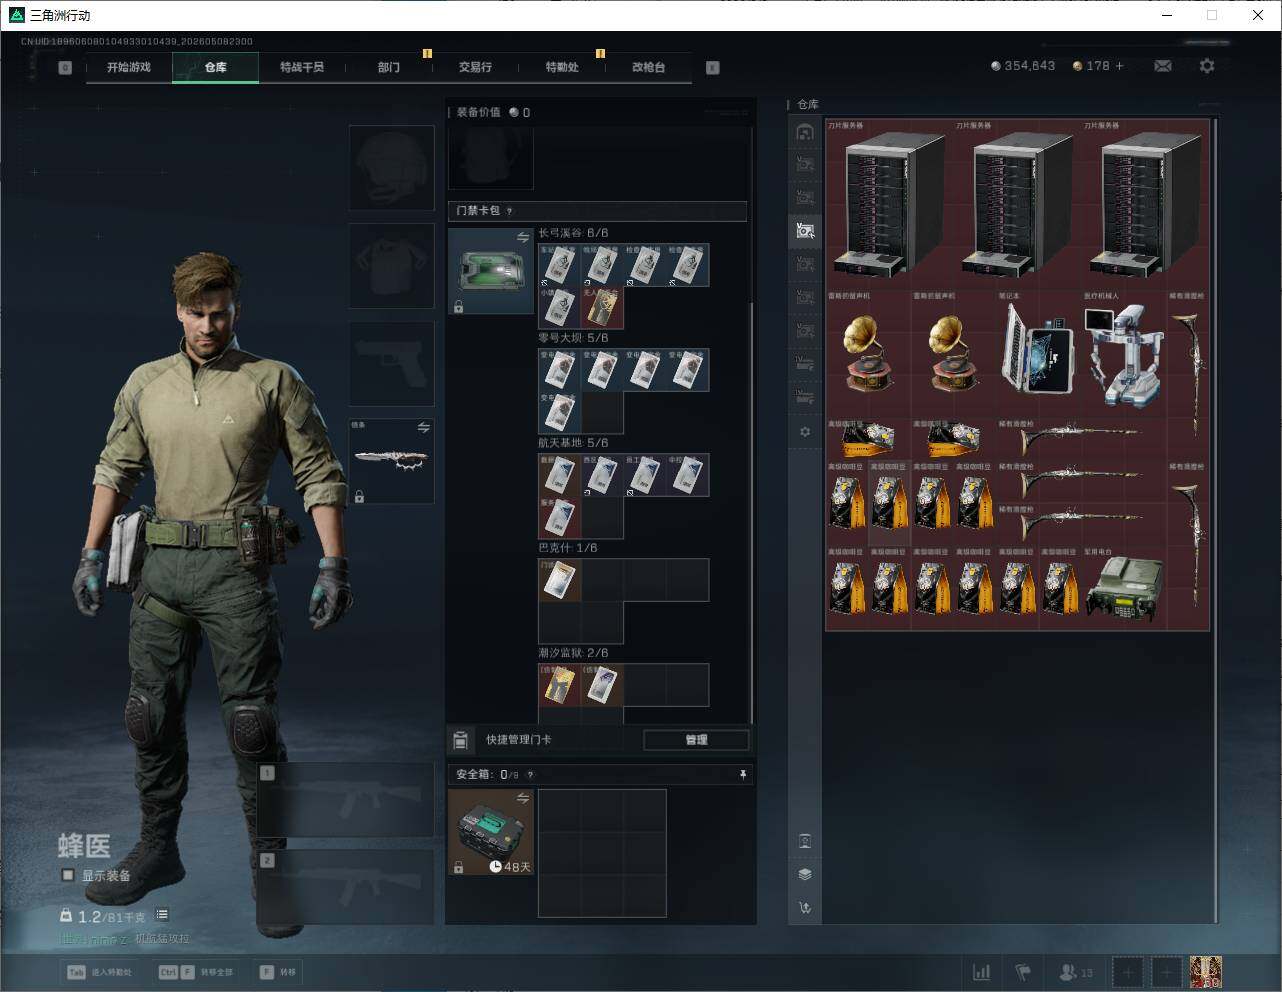Click the equipped melee knife slot
The width and height of the screenshot is (1282, 992).
pos(391,461)
